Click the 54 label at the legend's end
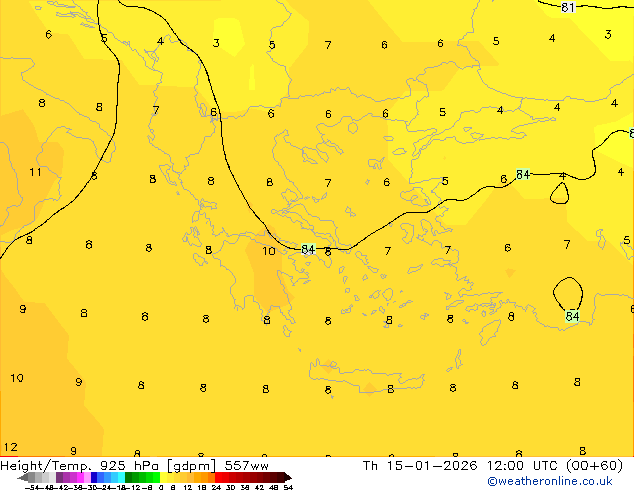The width and height of the screenshot is (634, 490). [288, 487]
